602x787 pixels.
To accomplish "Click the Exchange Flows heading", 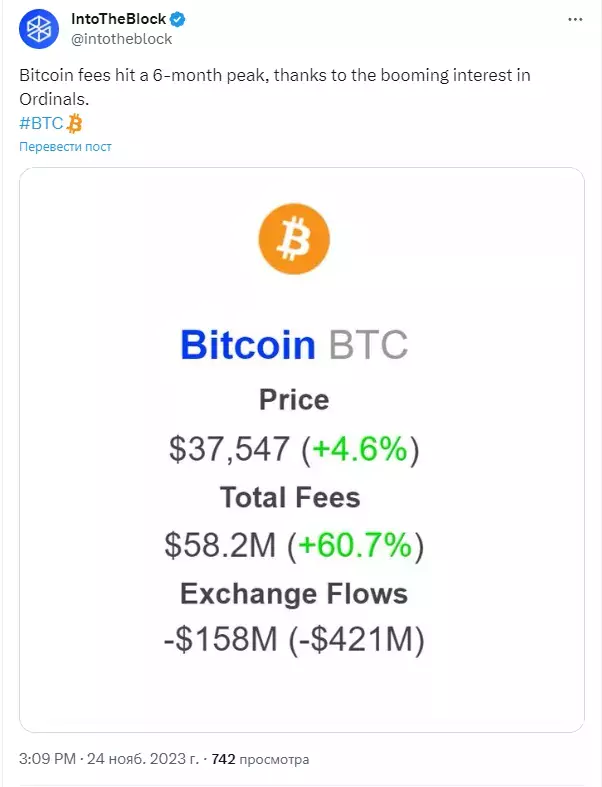I will point(294,594).
